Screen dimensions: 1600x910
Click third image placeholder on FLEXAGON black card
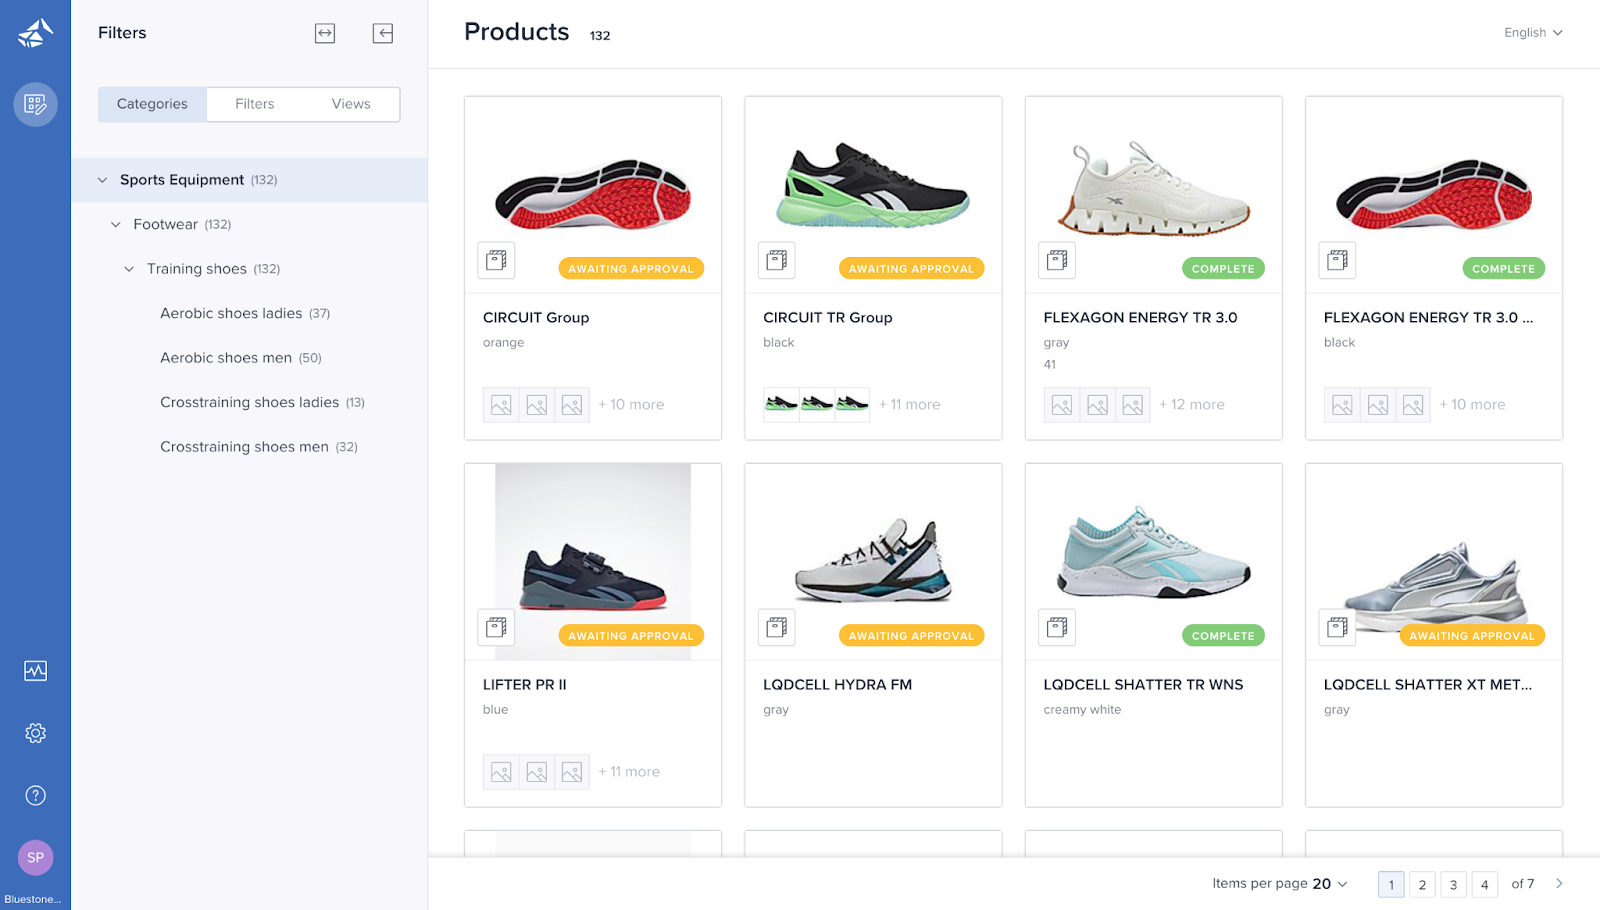pos(1413,405)
